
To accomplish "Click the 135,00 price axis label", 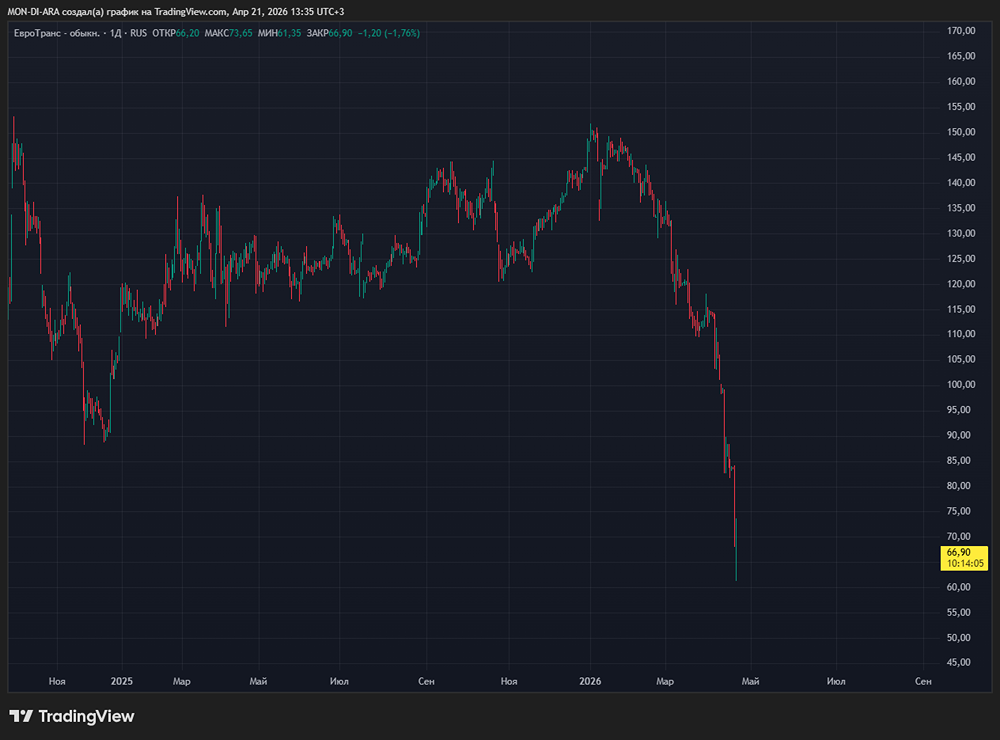I will click(x=961, y=208).
